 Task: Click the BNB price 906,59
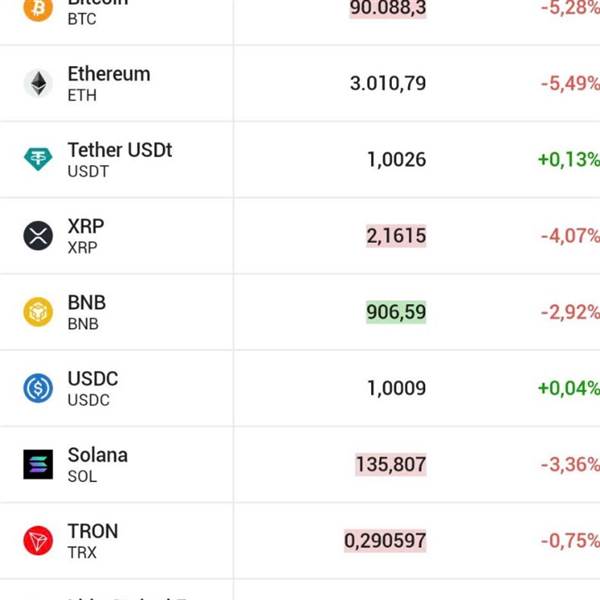click(396, 312)
